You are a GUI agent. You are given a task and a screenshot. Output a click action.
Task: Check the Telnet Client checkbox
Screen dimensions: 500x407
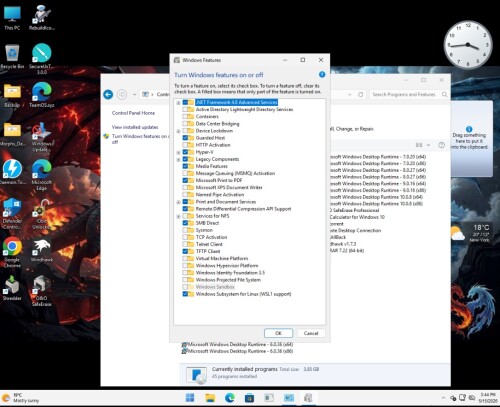tap(185, 244)
